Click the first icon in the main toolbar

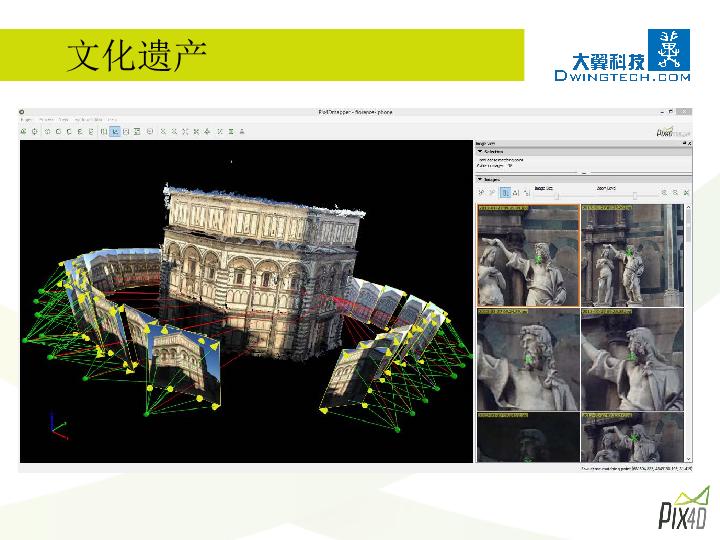tap(24, 131)
